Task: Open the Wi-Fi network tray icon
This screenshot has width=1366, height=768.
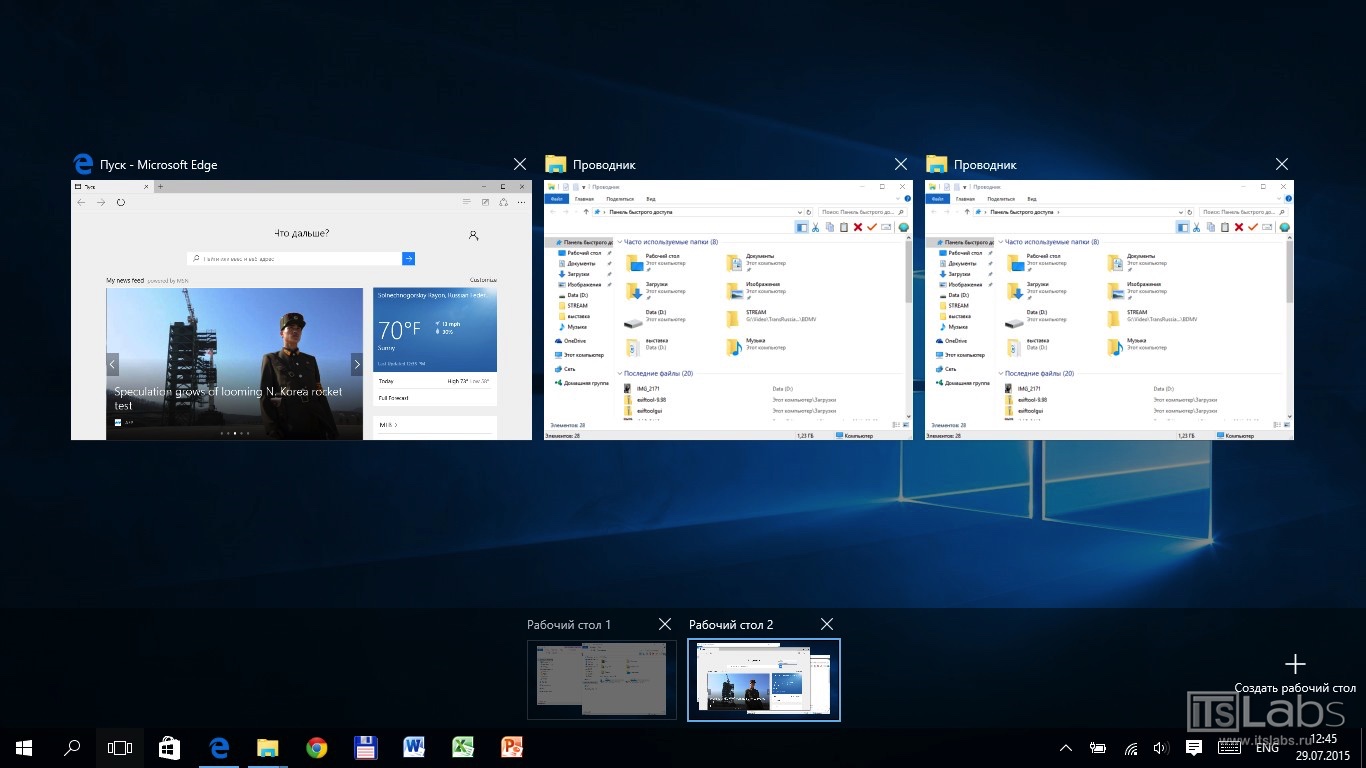Action: (1131, 748)
